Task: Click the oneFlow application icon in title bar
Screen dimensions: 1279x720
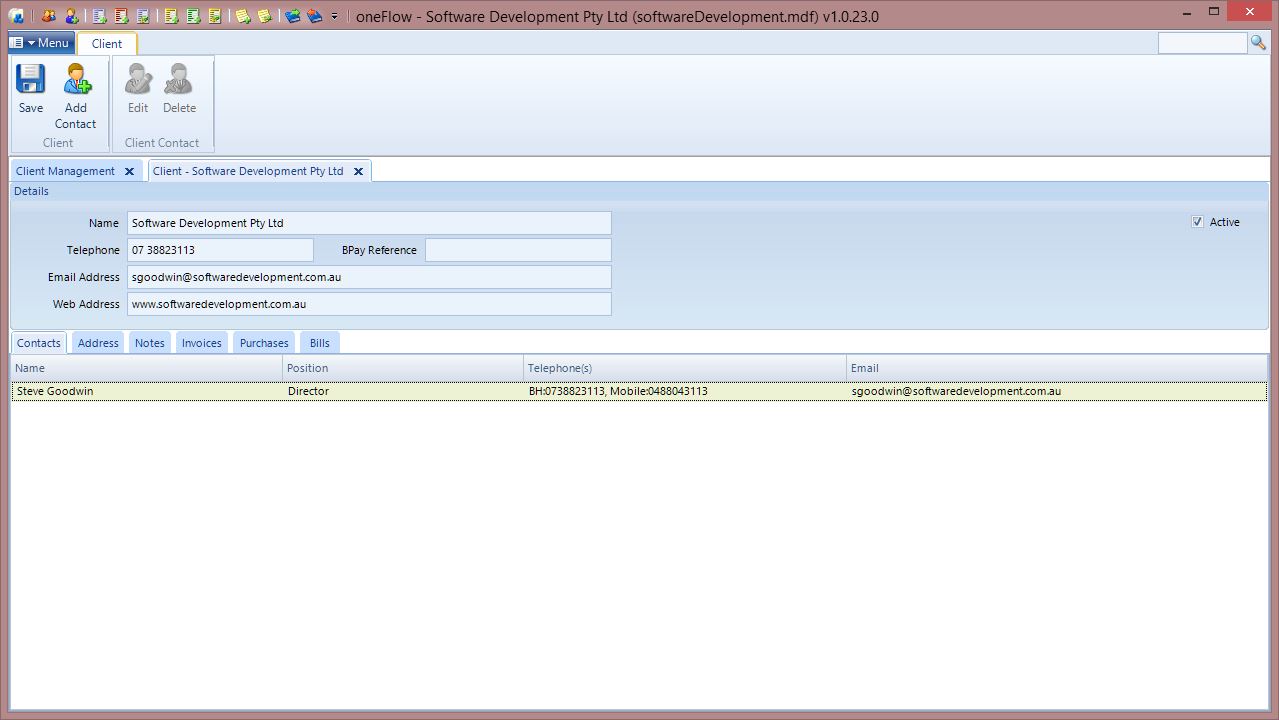Action: (16, 16)
